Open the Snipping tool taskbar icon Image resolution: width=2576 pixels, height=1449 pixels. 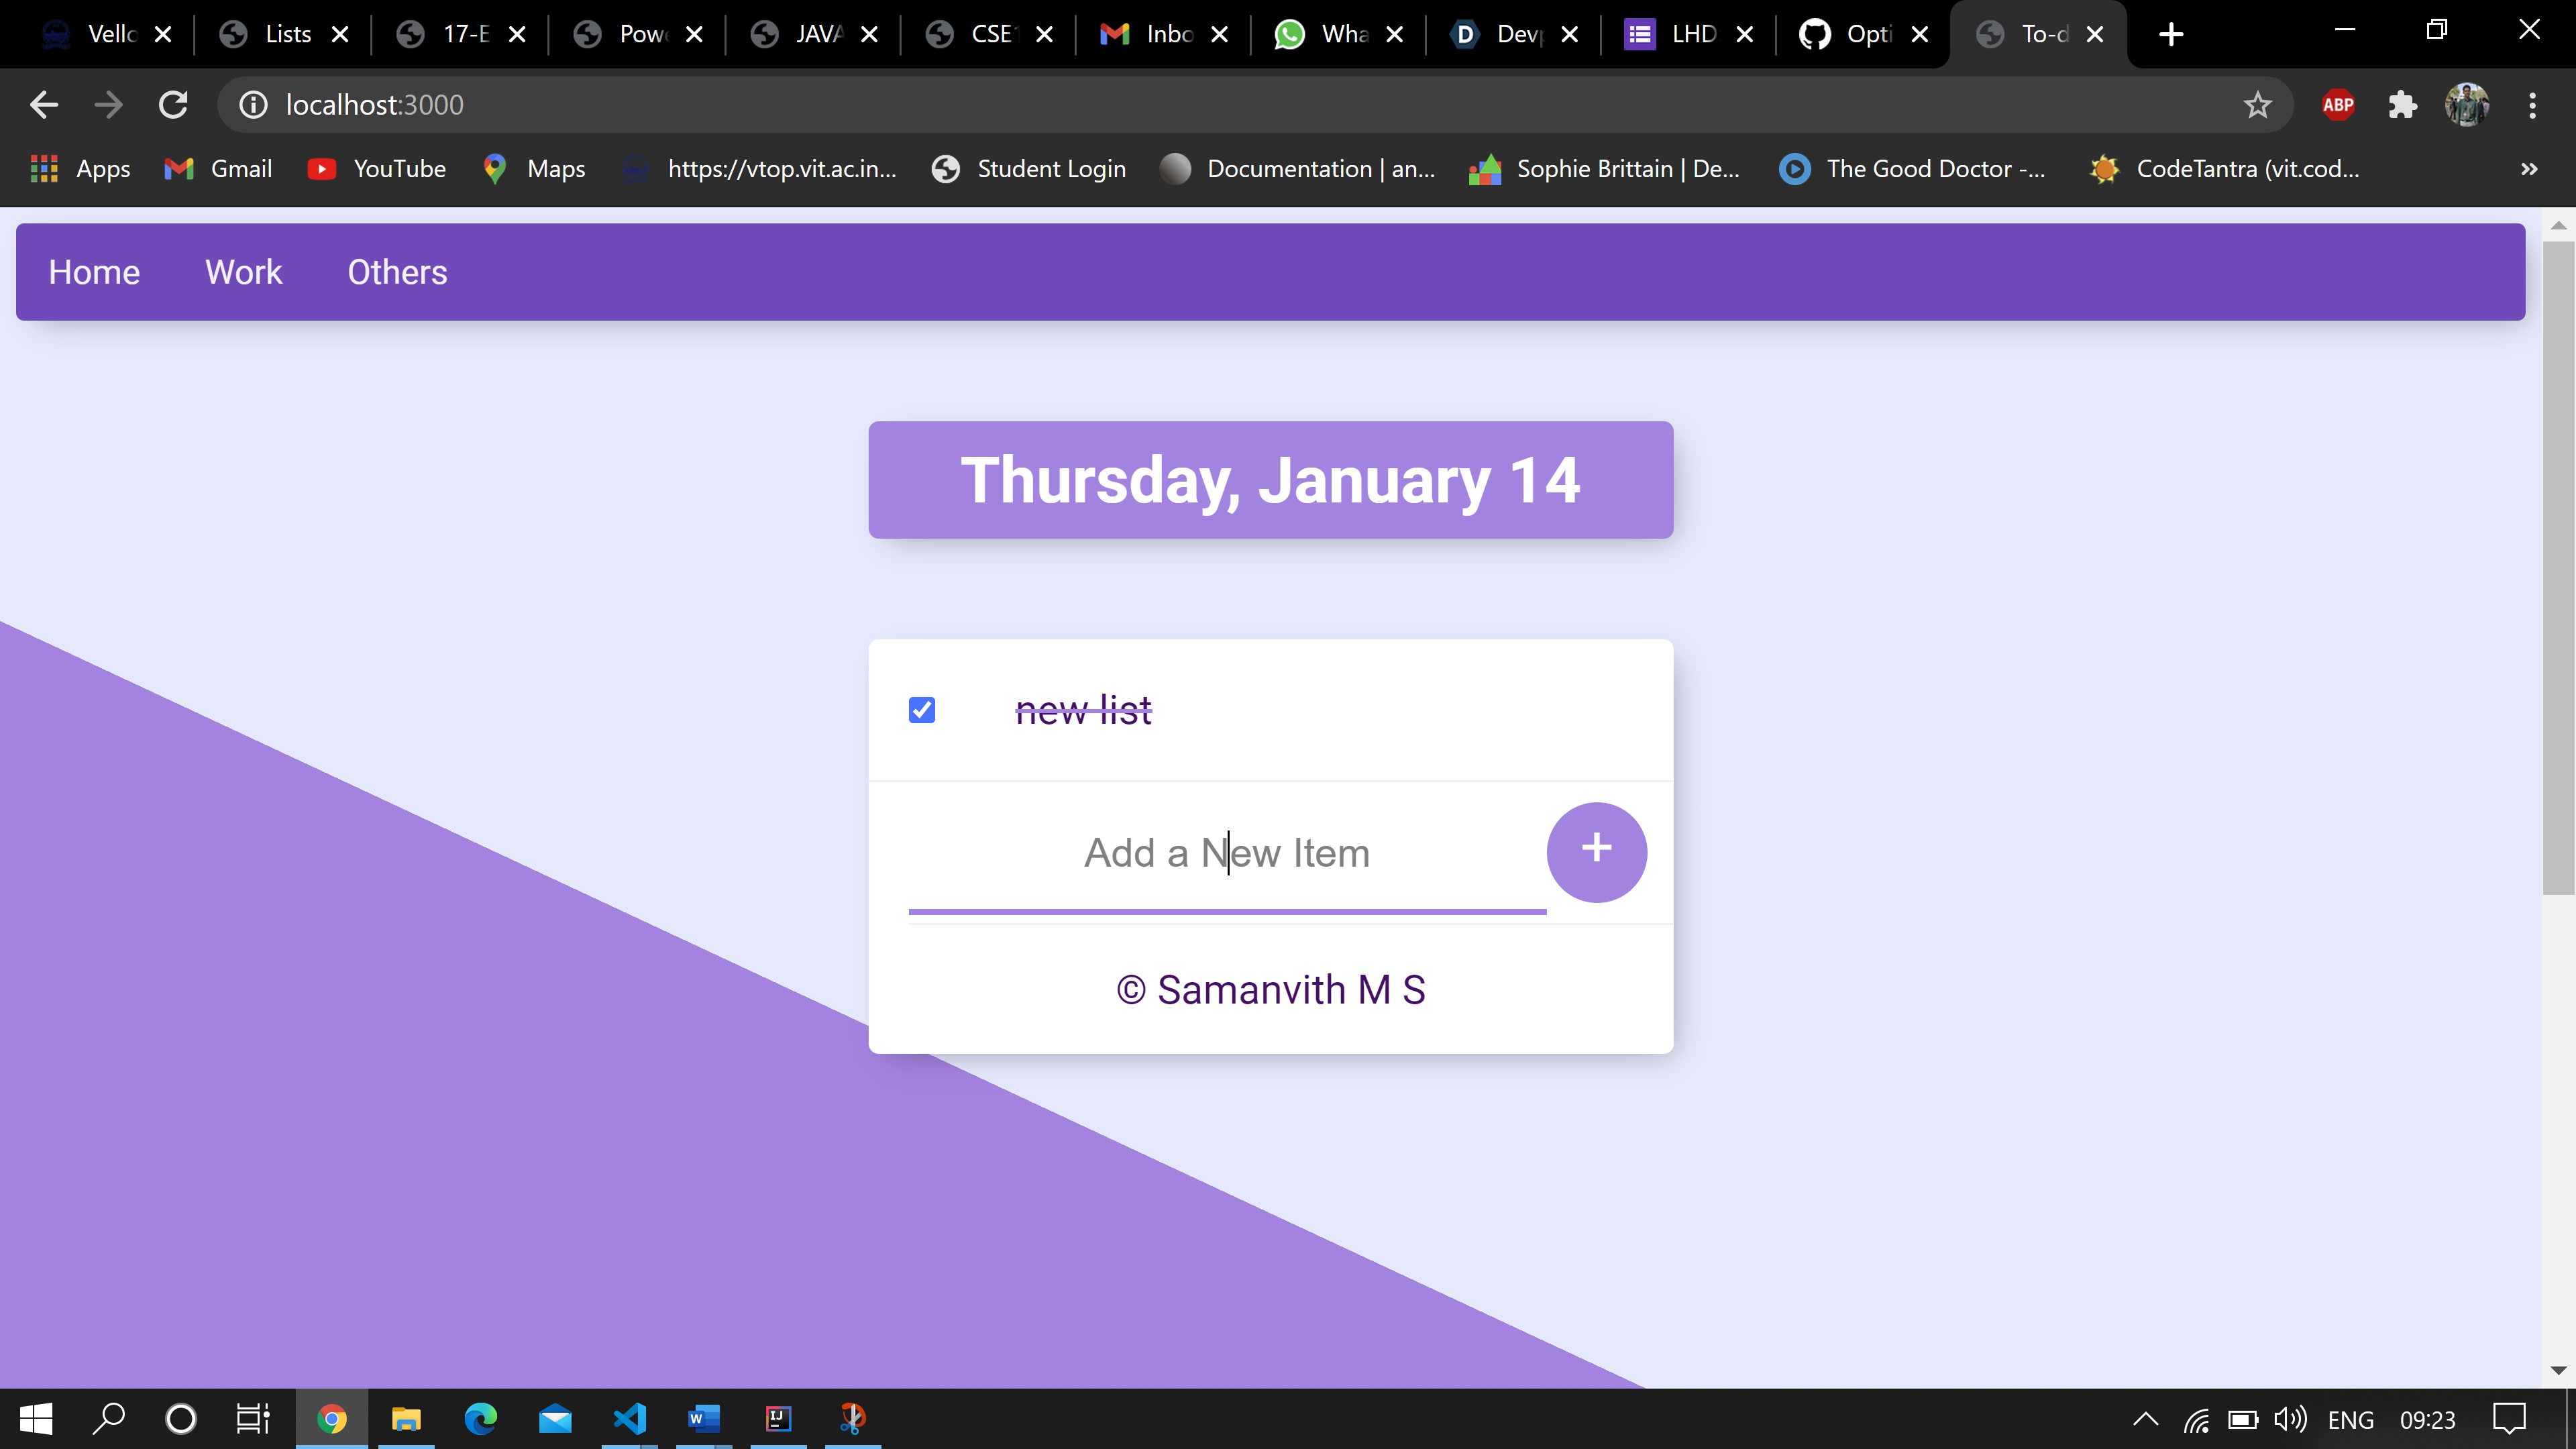852,1418
